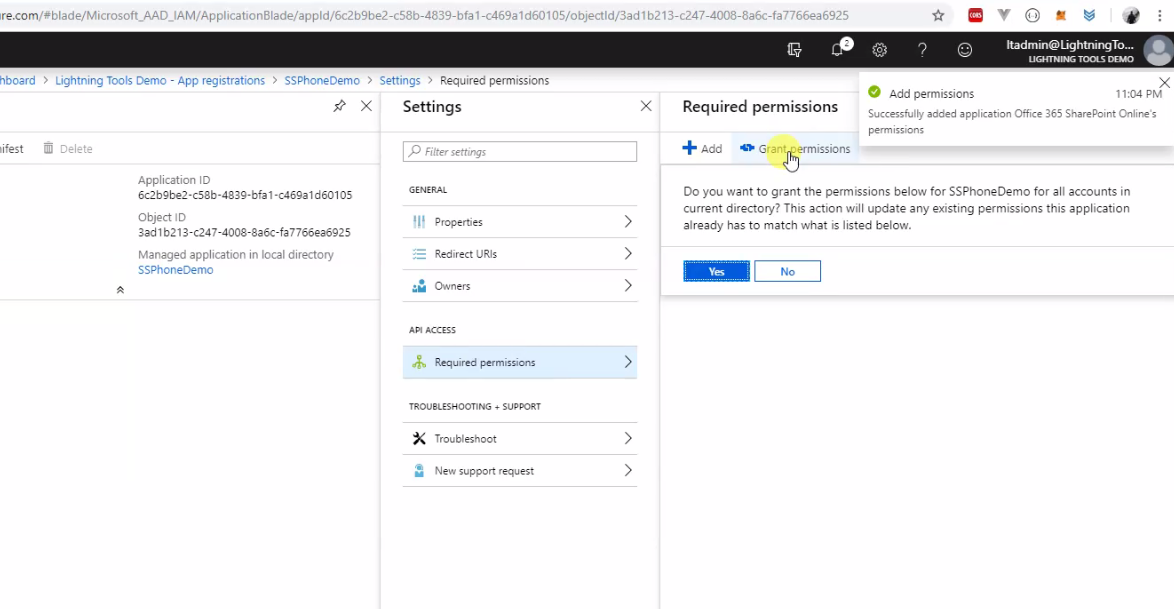Image resolution: width=1174 pixels, height=609 pixels.
Task: Click the Required permissions breadcrumb text
Action: [x=494, y=80]
